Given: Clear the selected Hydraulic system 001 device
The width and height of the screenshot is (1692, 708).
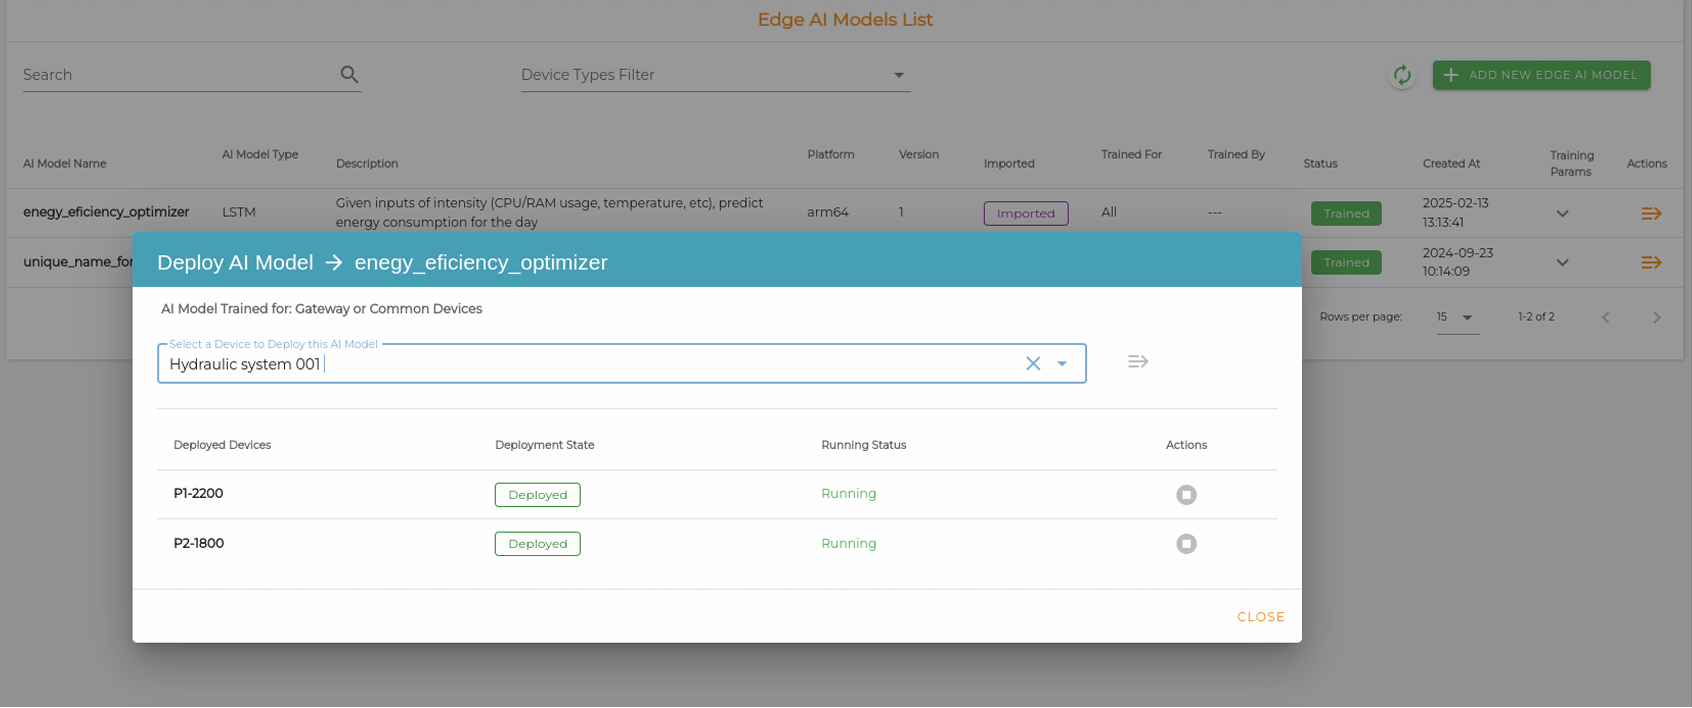Looking at the screenshot, I should point(1033,364).
